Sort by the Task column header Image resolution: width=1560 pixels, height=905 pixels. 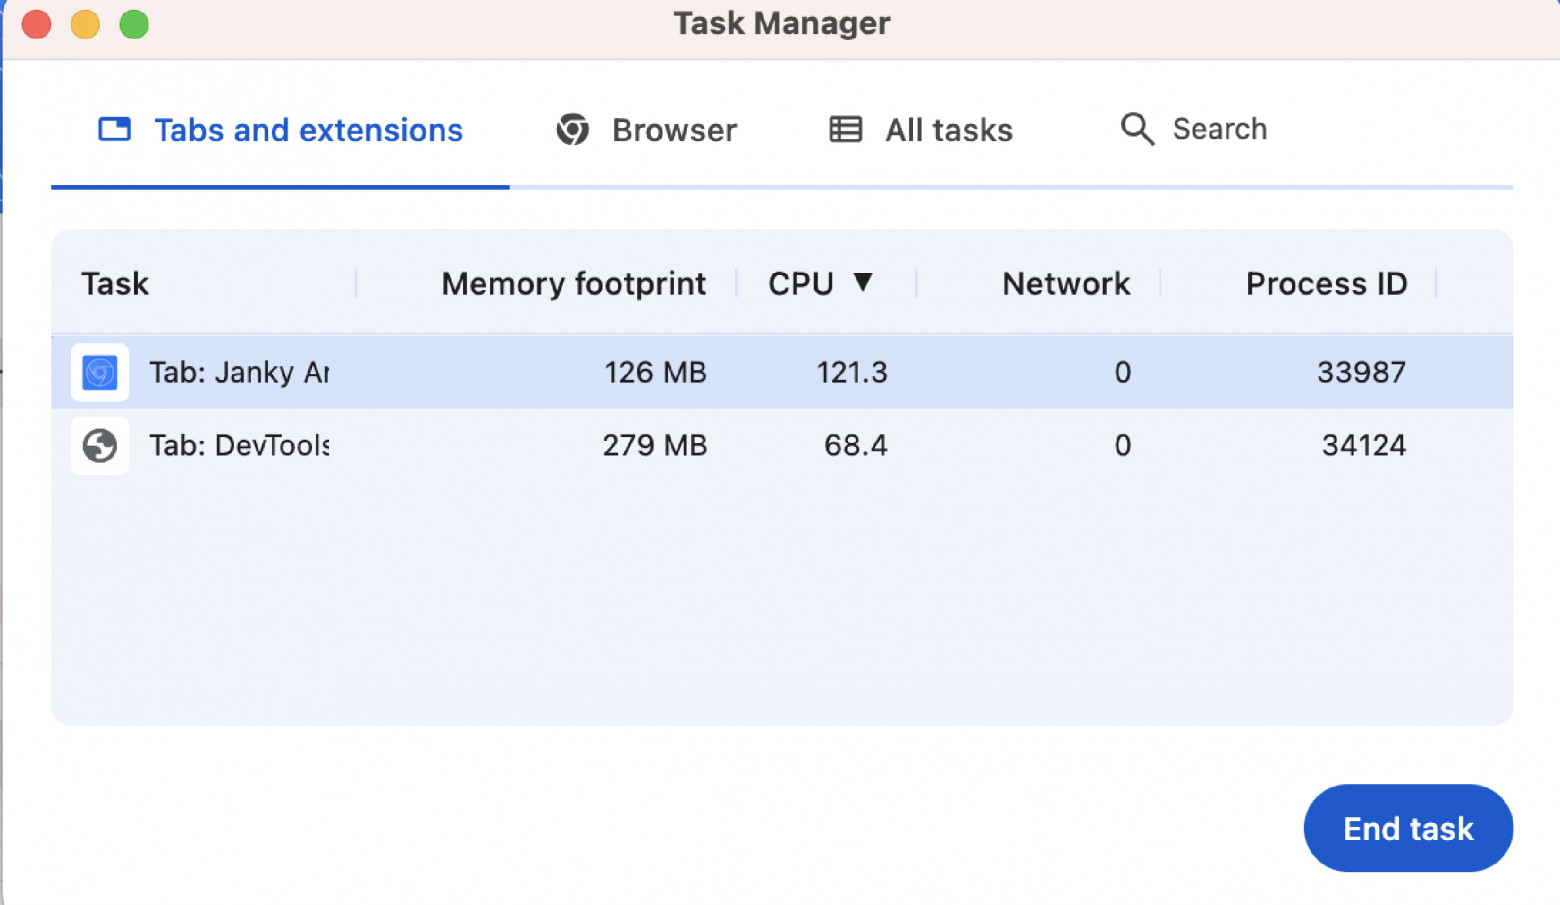(115, 284)
